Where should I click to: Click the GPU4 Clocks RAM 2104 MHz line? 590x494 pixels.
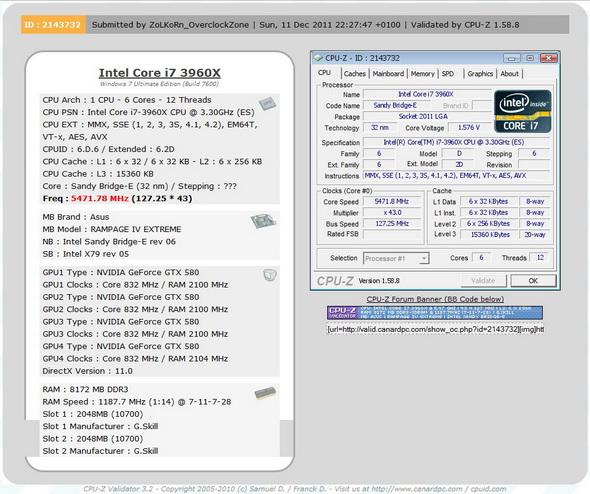click(135, 359)
